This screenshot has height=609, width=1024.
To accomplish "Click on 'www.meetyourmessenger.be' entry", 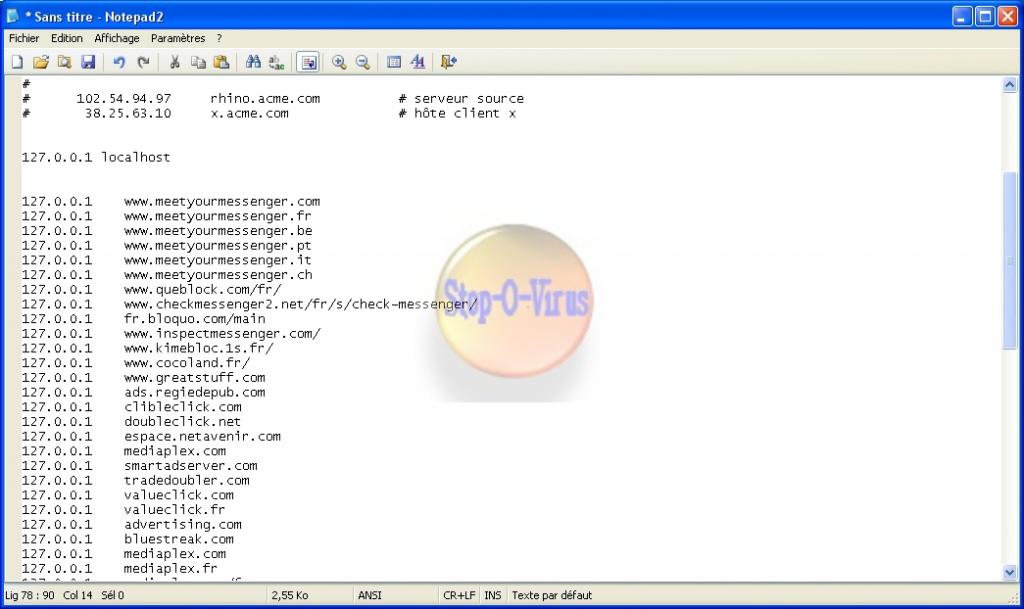I will tap(218, 231).
